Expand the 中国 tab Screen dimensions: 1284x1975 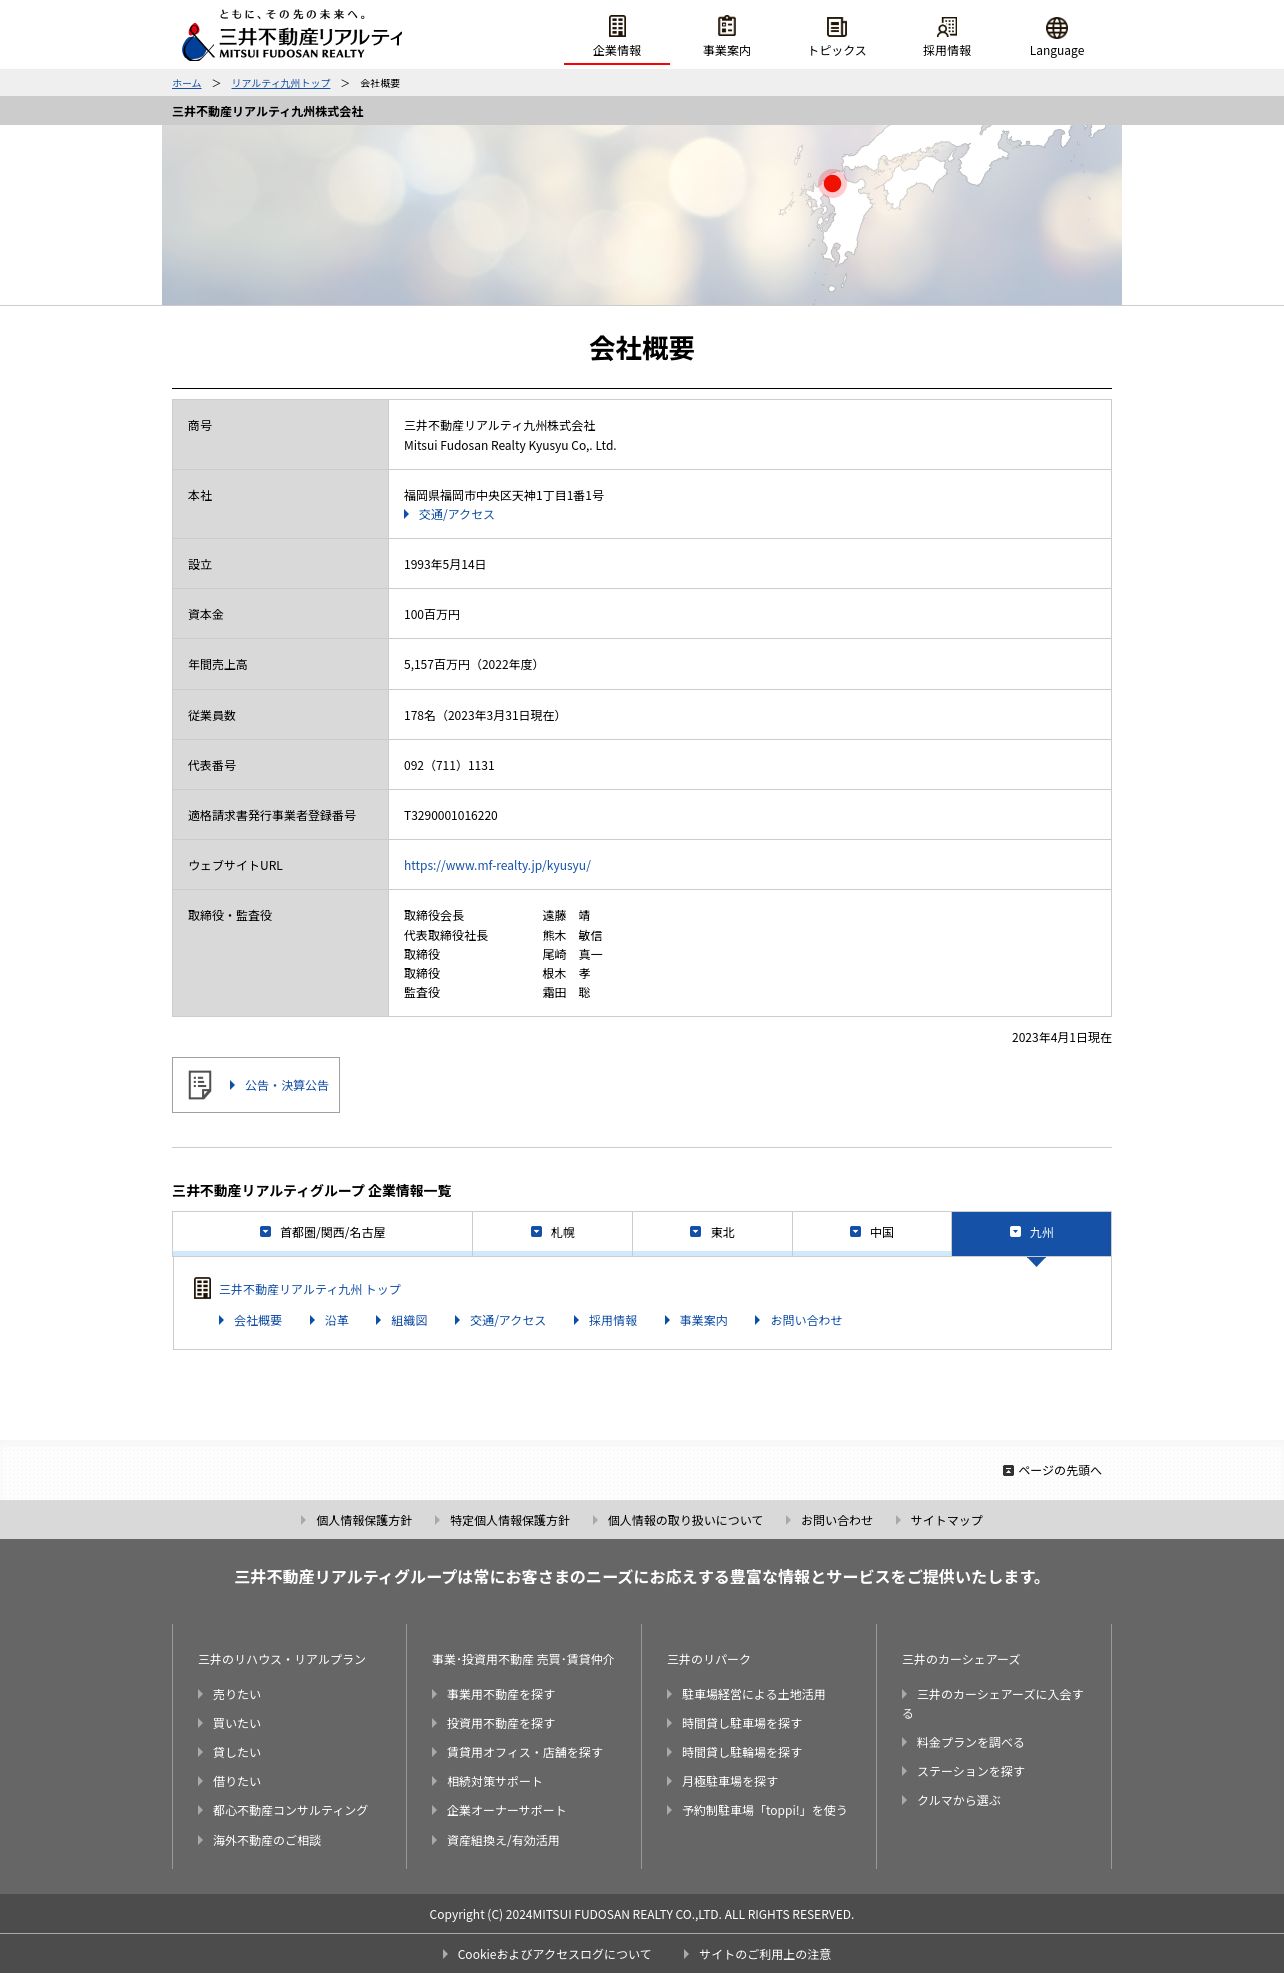pyautogui.click(x=872, y=1233)
